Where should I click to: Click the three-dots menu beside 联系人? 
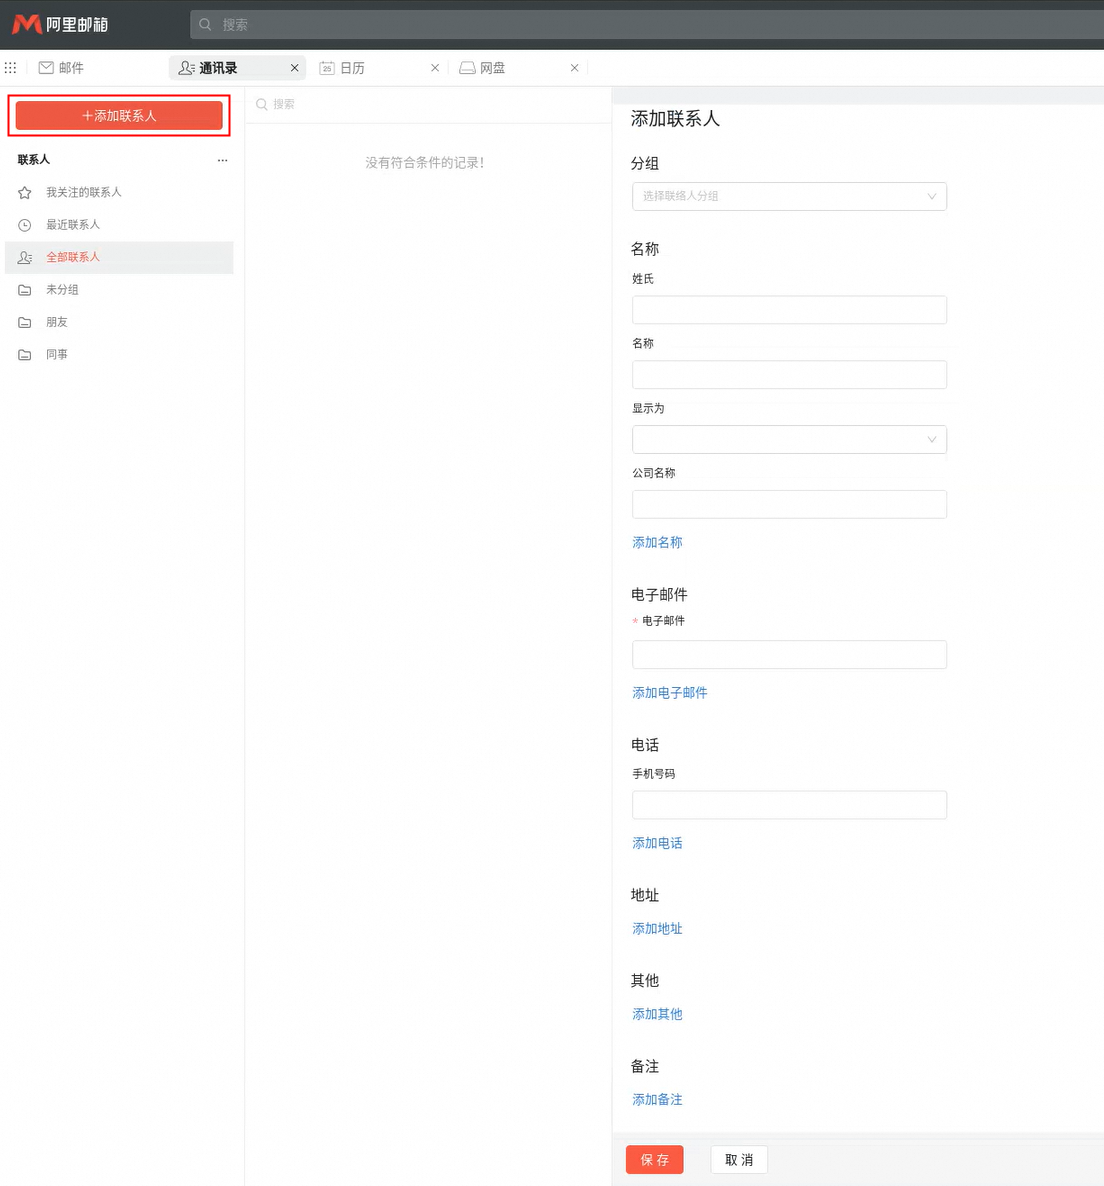[222, 160]
